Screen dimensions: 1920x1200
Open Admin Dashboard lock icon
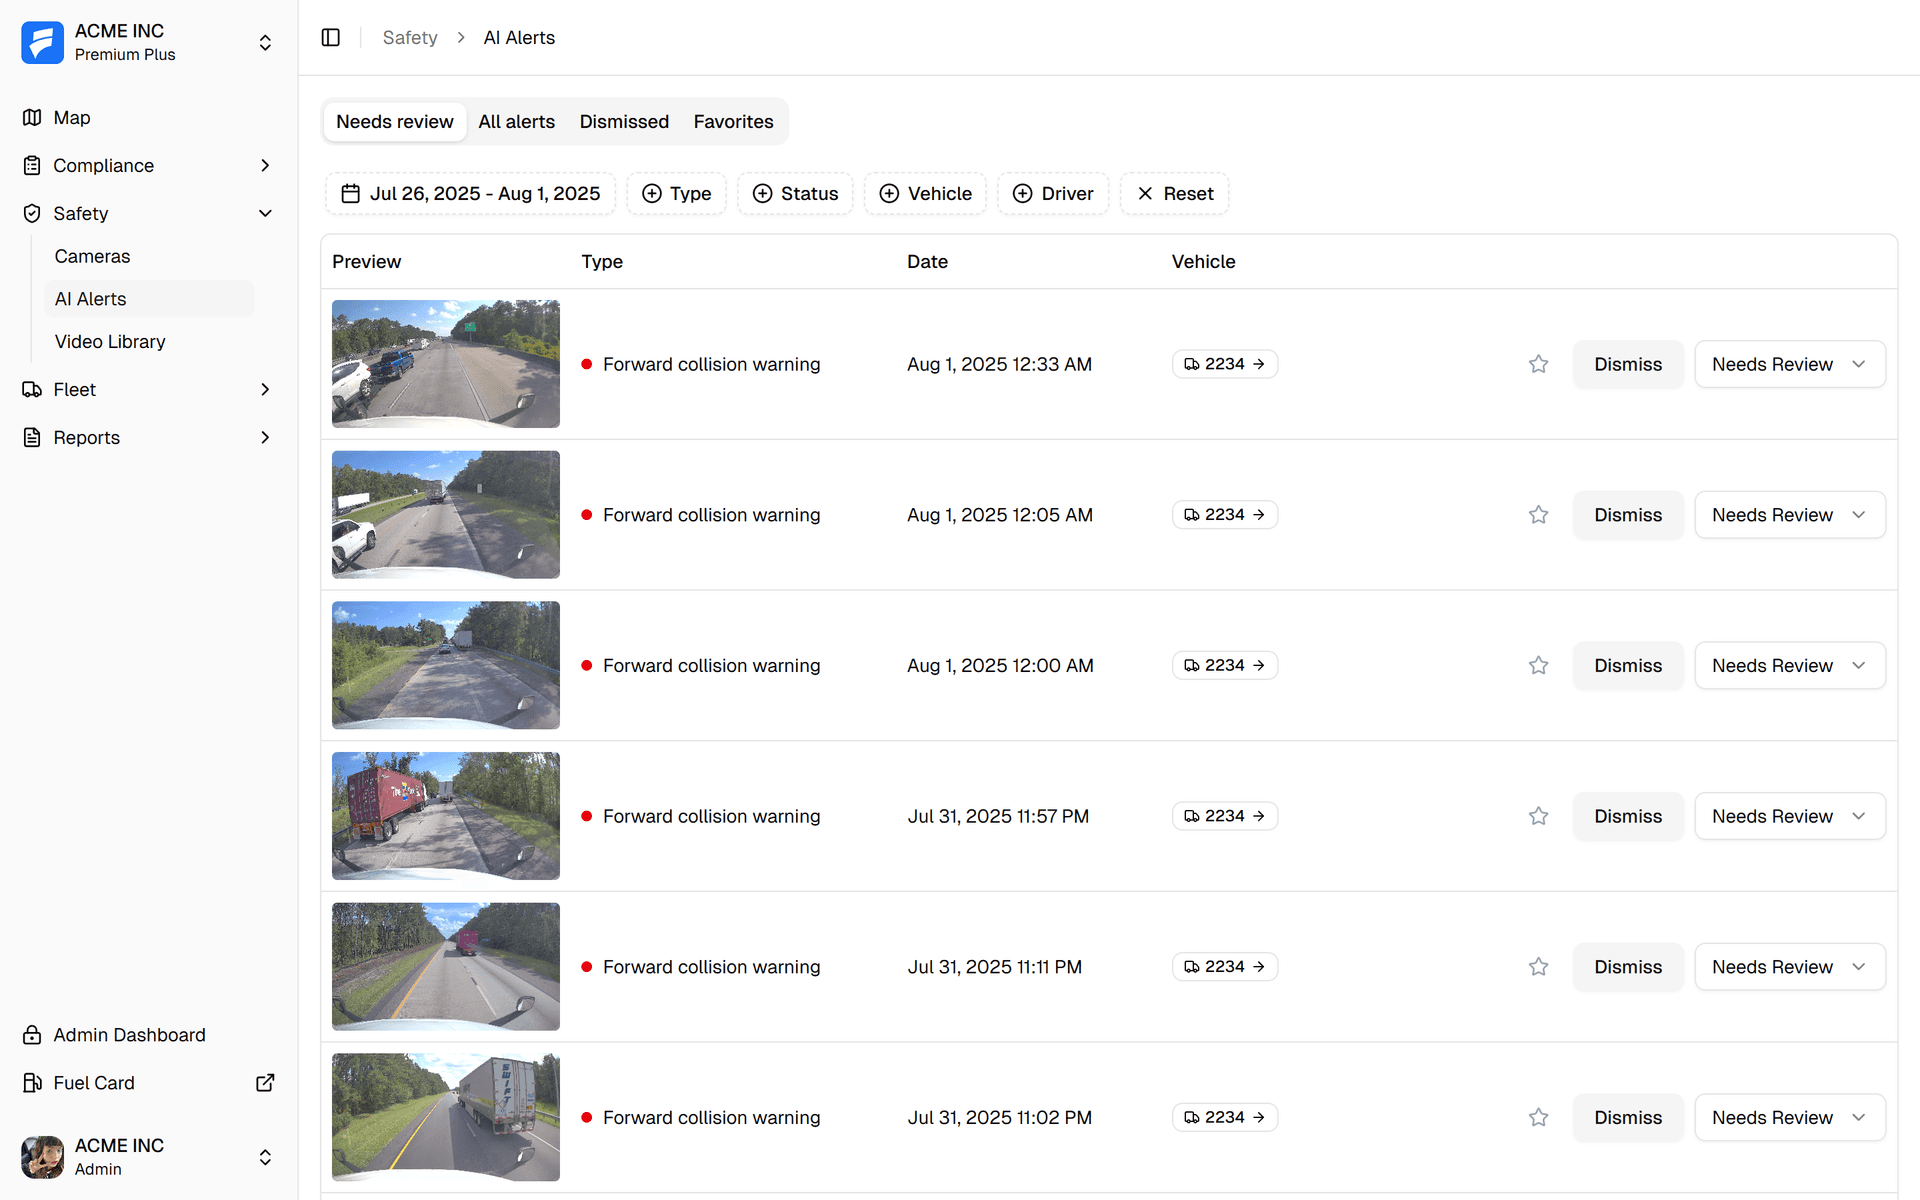coord(32,1035)
